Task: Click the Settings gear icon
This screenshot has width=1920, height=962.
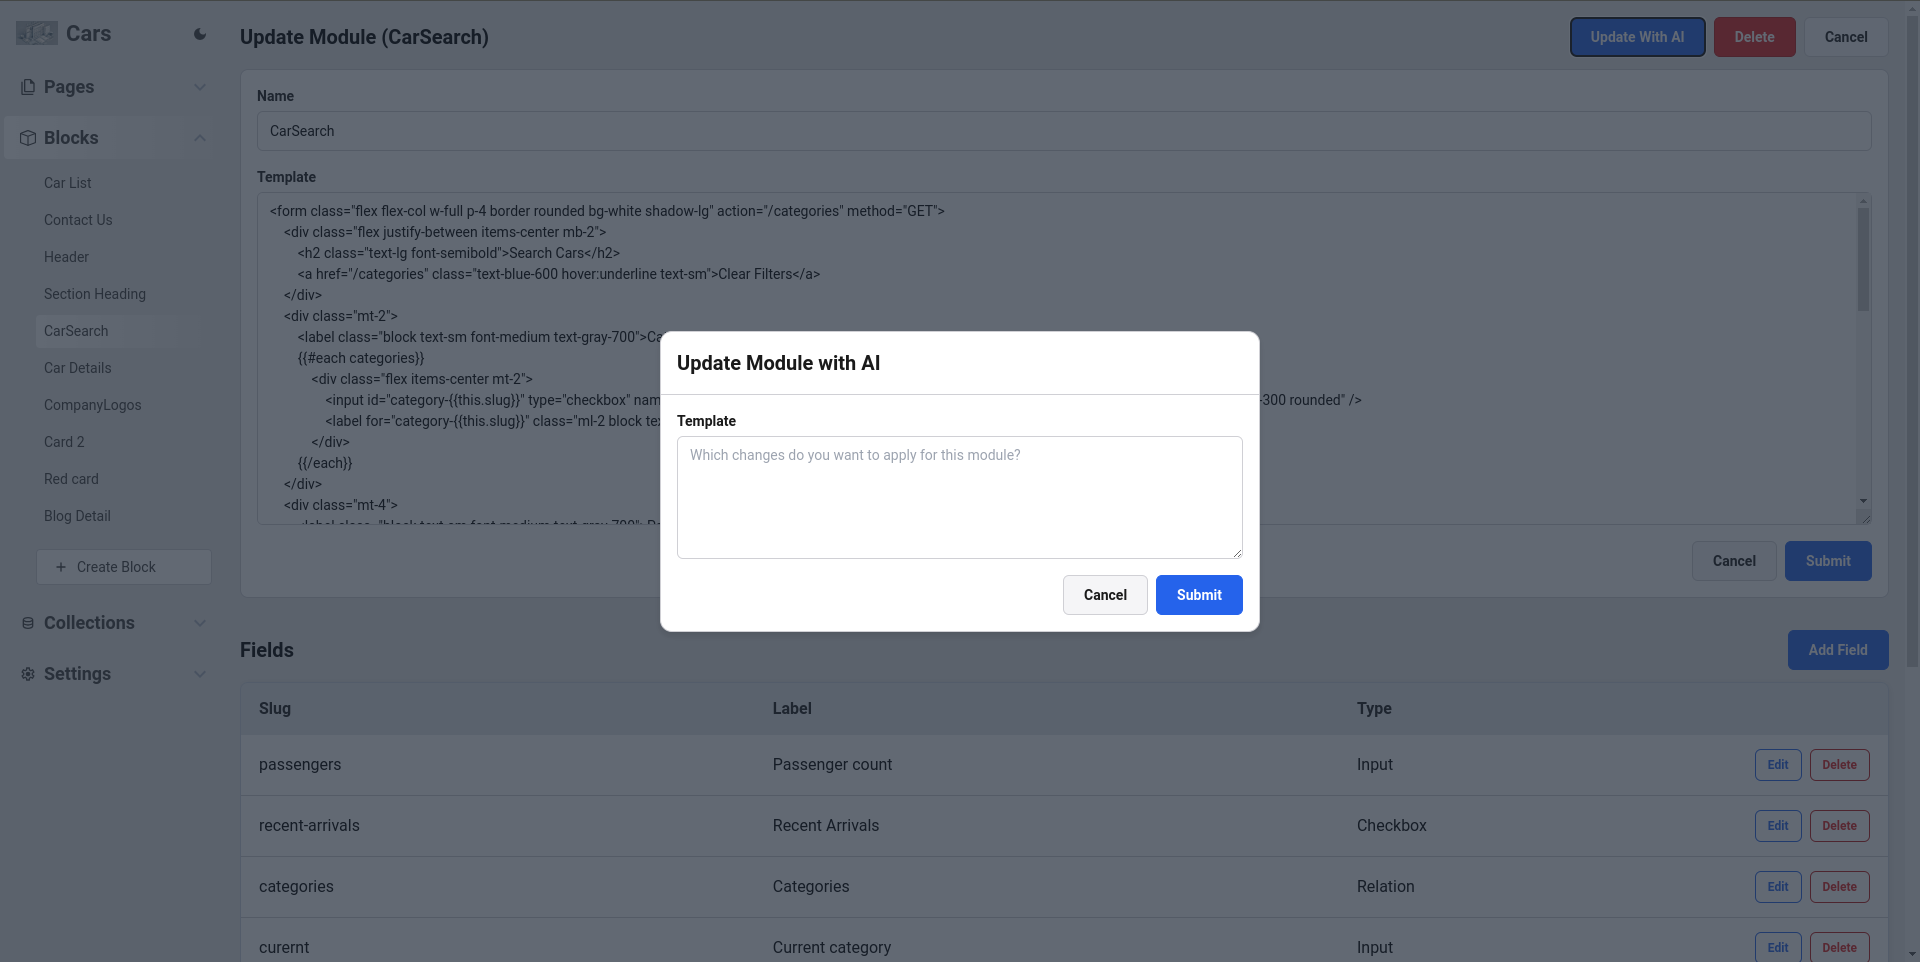Action: coord(28,674)
